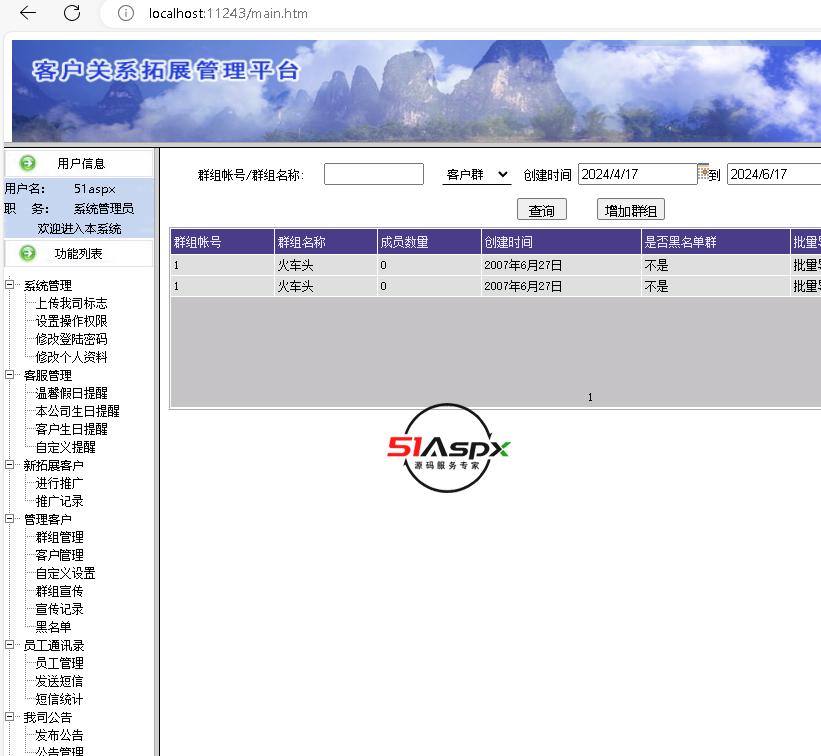Focus the 群组帐号/群组名称 input field
821x756 pixels.
pos(374,174)
